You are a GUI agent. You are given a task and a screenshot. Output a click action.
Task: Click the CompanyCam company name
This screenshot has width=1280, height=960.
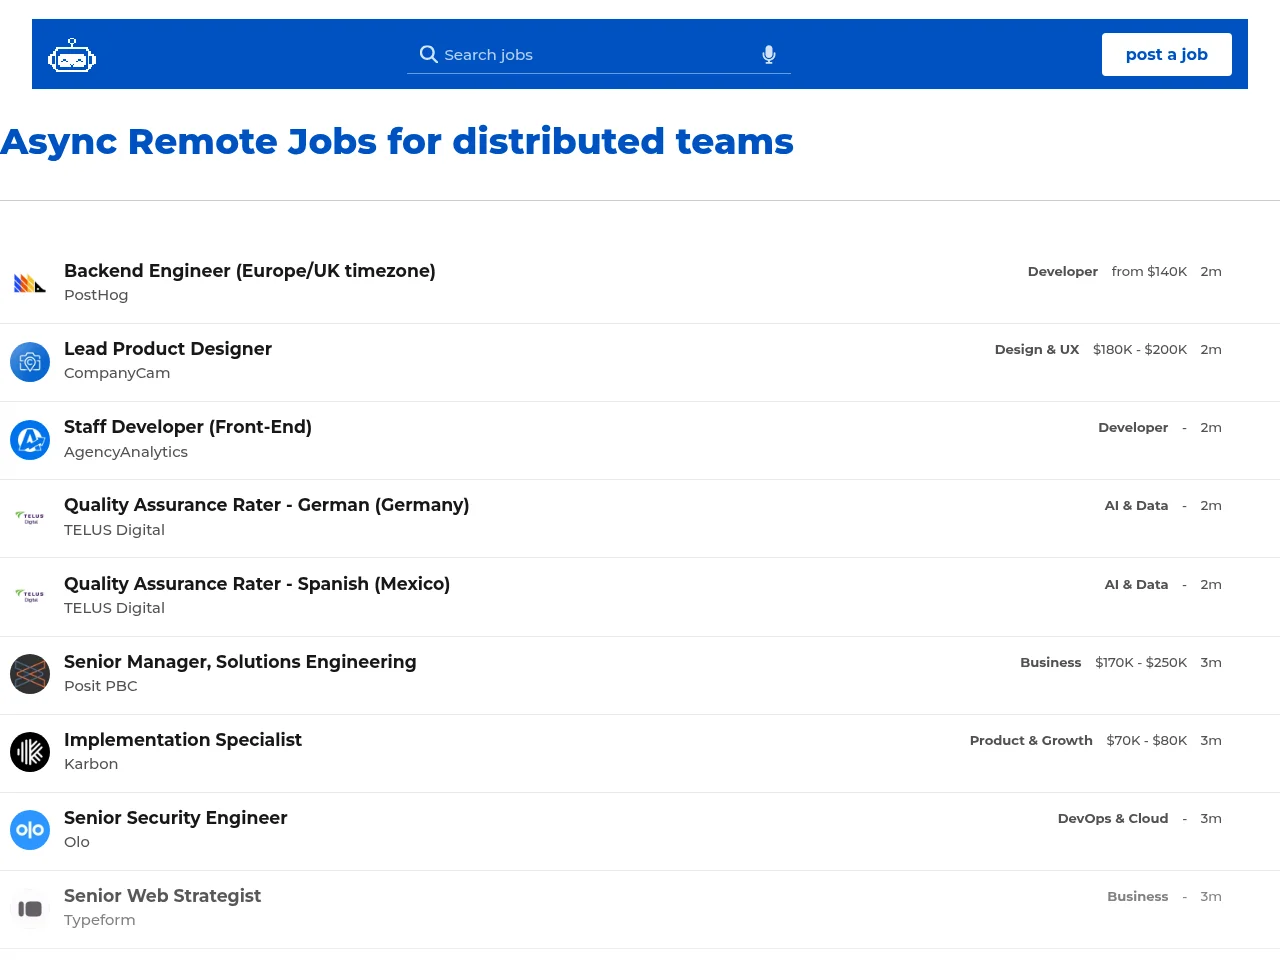[x=117, y=373]
